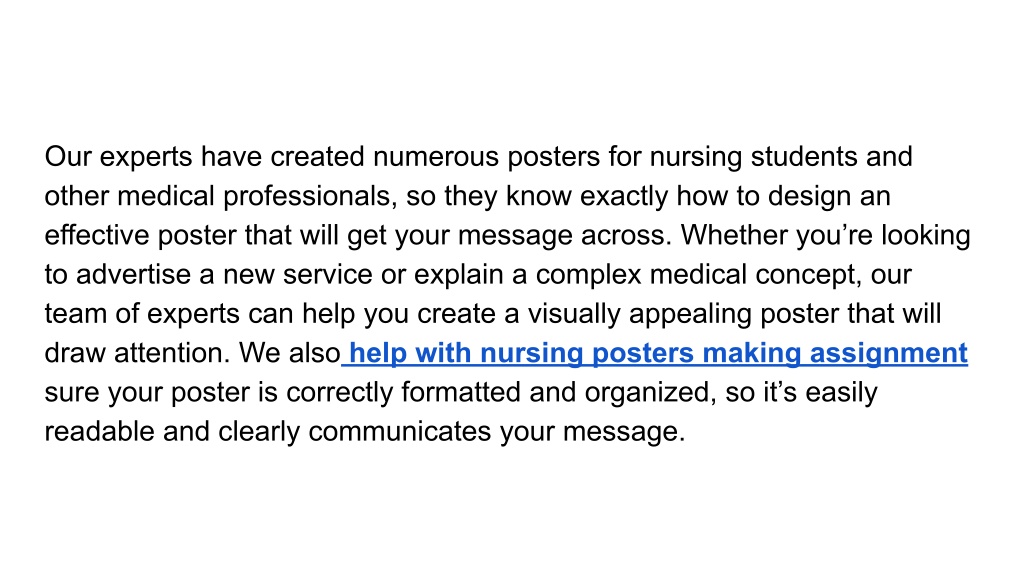Open the help with nursing posters making assignment link

(x=654, y=353)
